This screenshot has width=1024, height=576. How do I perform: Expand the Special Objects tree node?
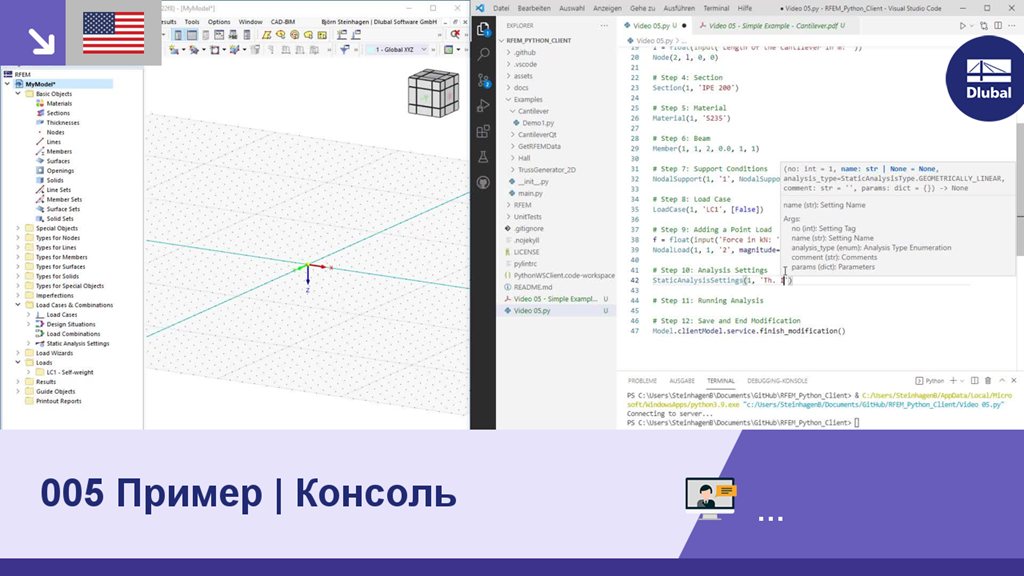(18, 229)
